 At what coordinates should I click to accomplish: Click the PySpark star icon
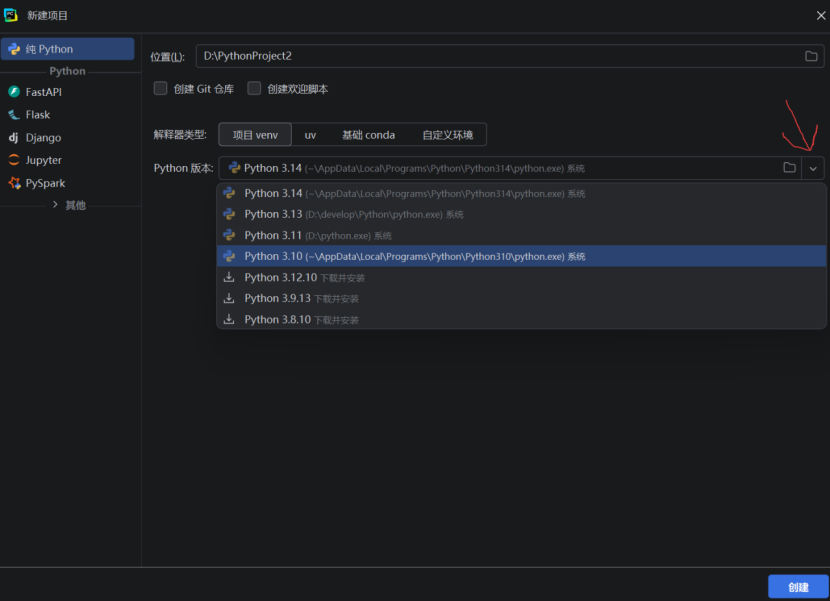pos(14,183)
